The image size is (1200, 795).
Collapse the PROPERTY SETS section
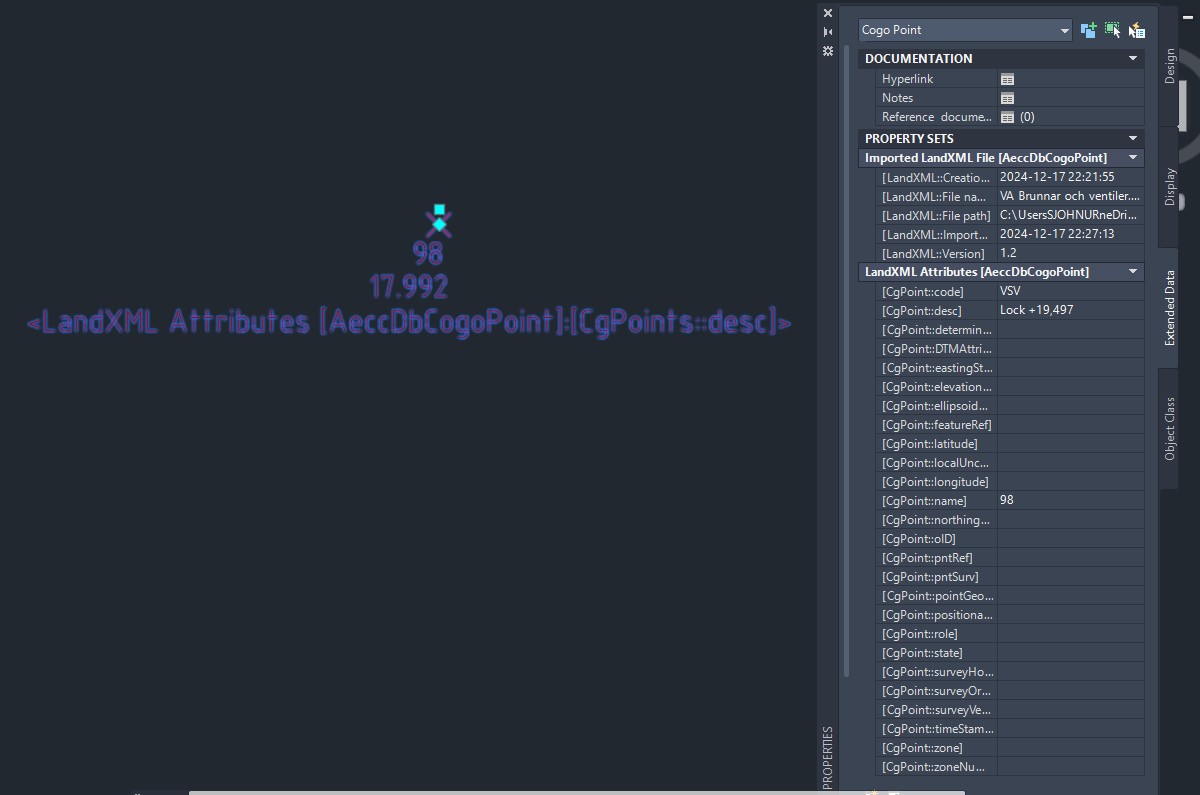(x=1131, y=138)
